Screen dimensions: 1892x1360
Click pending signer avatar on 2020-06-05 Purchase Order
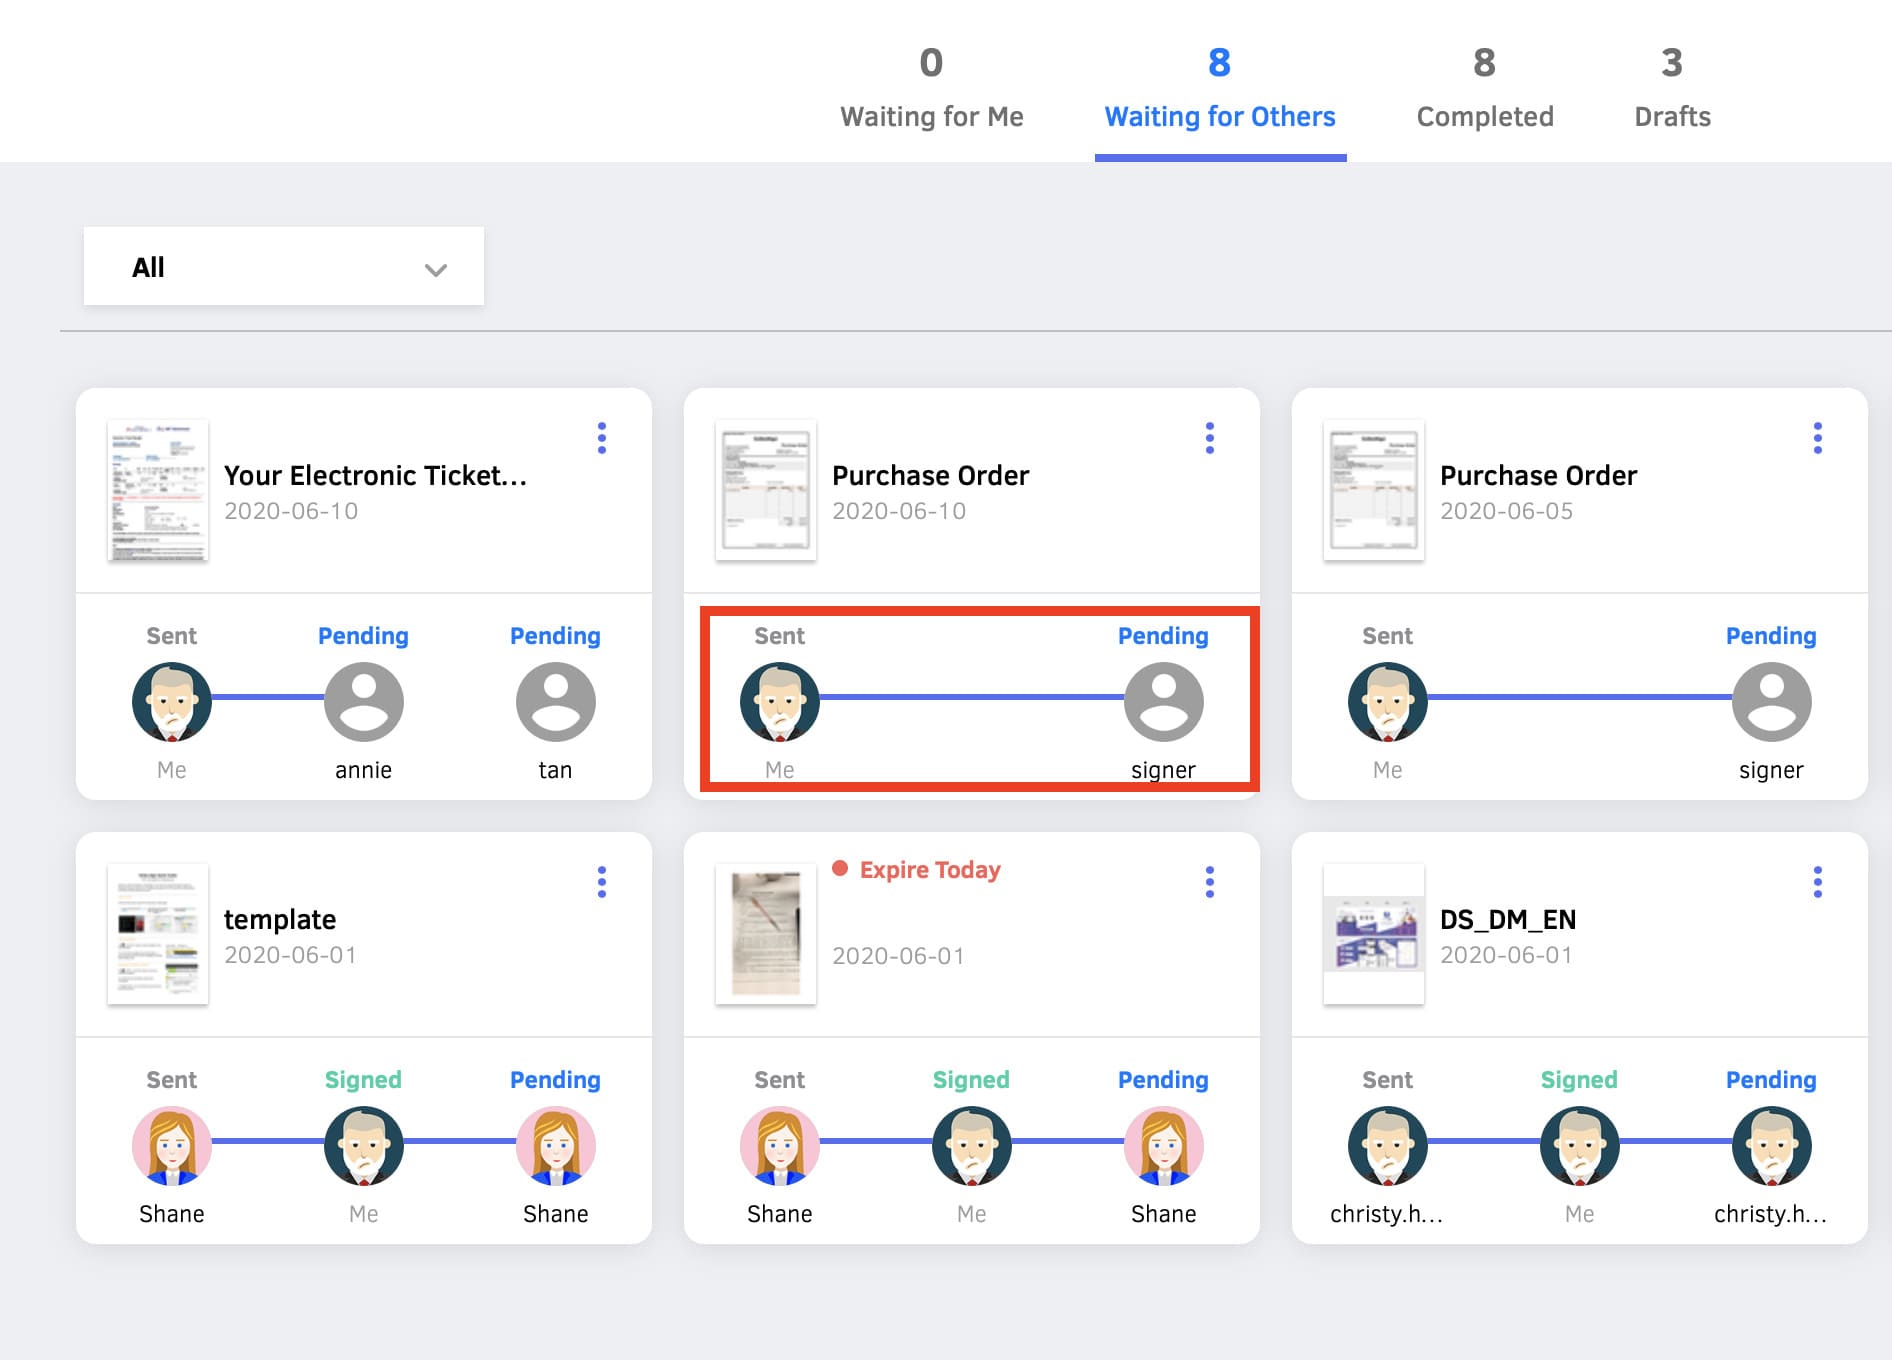coord(1770,702)
